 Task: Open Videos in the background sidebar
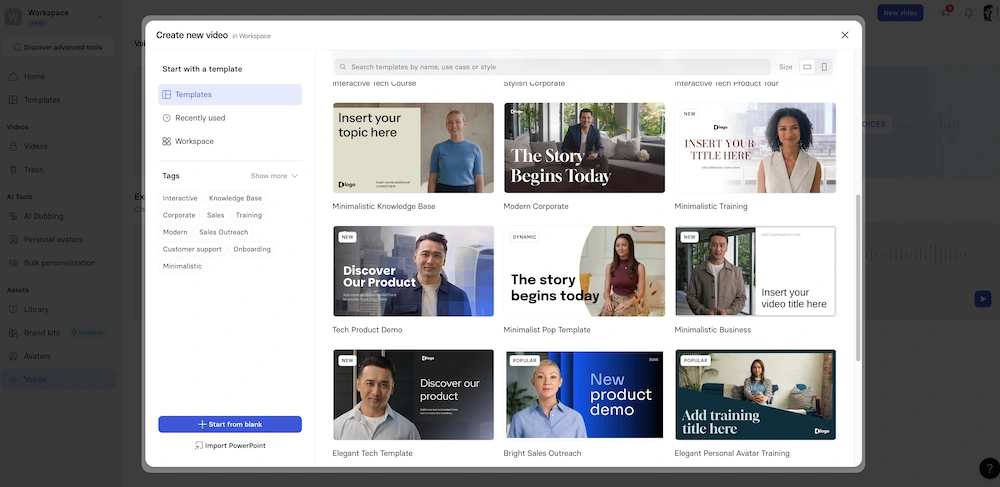(58, 147)
